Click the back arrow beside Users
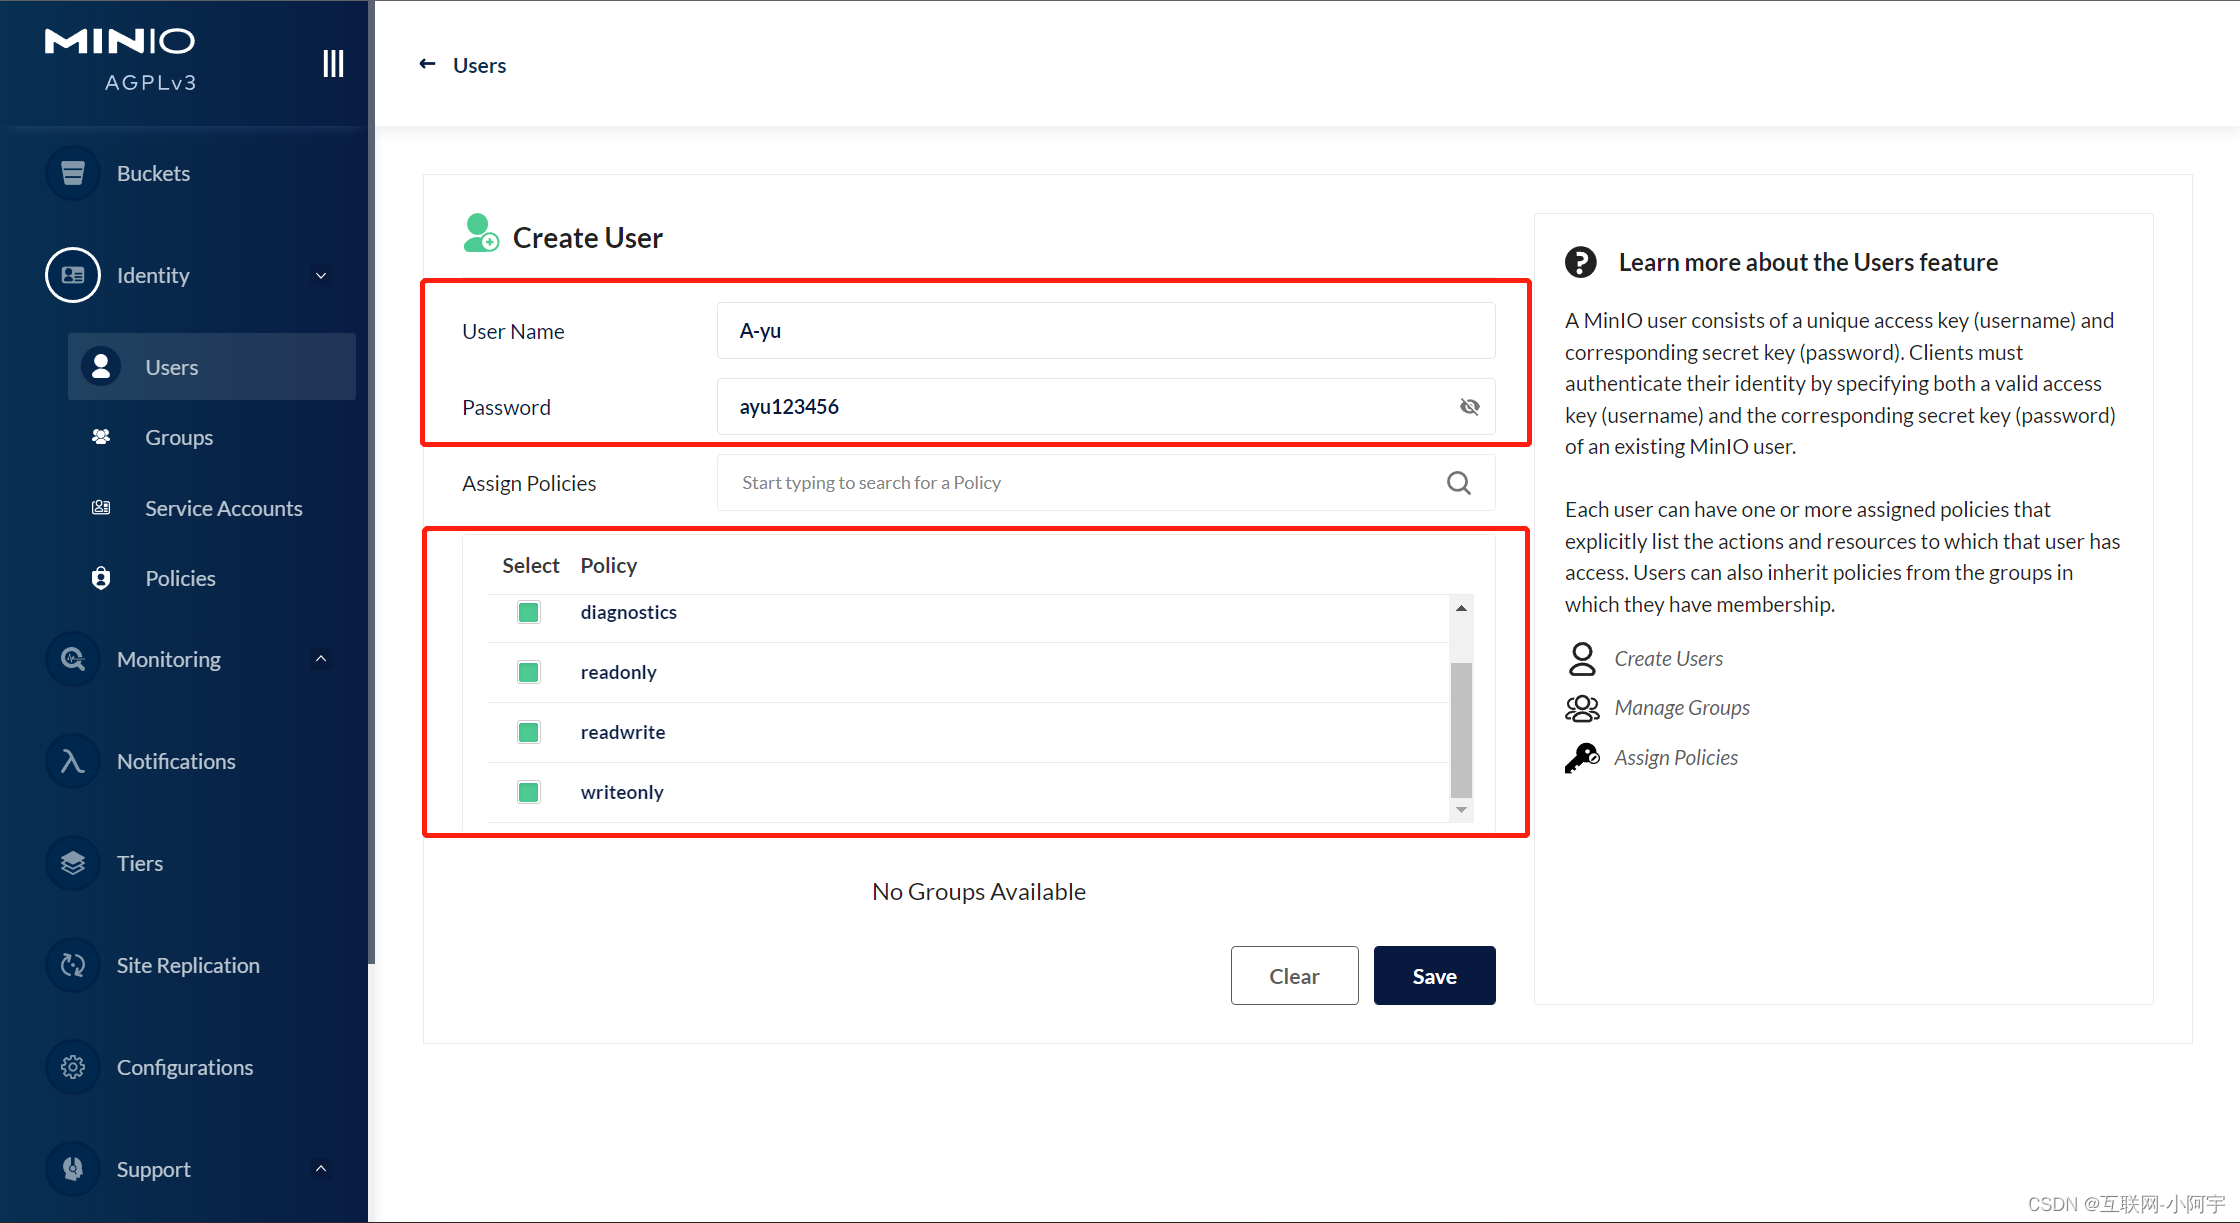The image size is (2240, 1223). pyautogui.click(x=427, y=64)
